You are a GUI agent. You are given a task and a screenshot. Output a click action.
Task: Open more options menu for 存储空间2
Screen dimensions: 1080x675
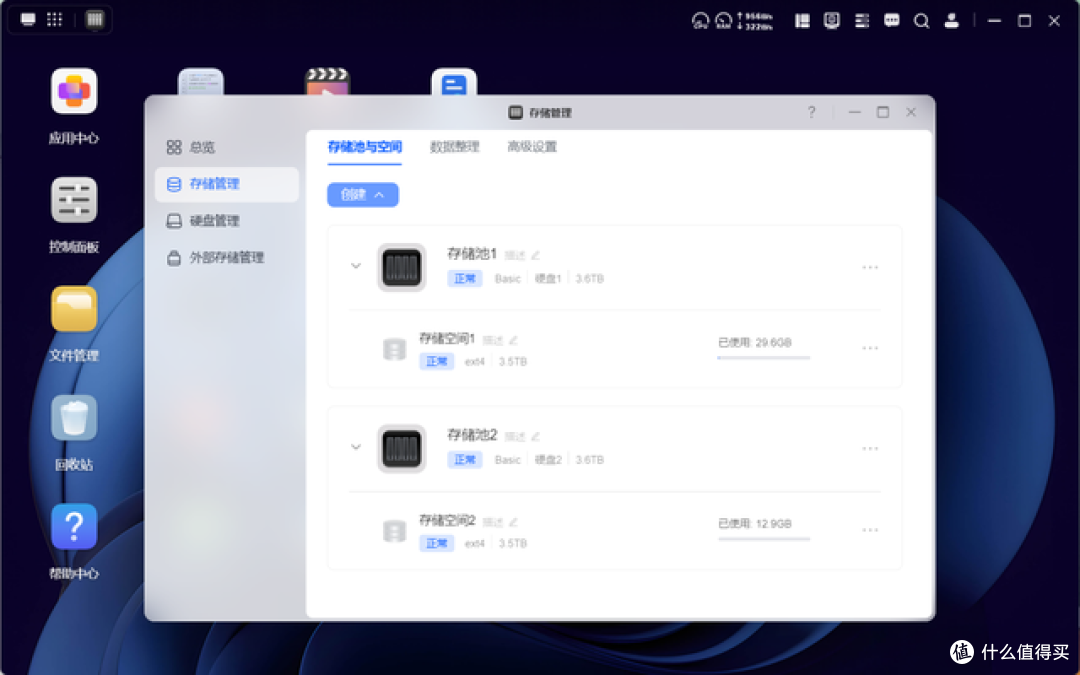[870, 530]
